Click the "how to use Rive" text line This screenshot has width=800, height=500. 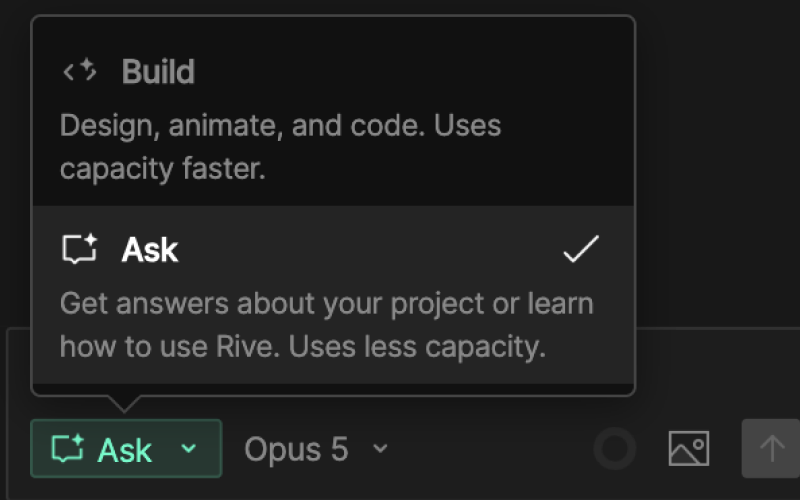[169, 347]
